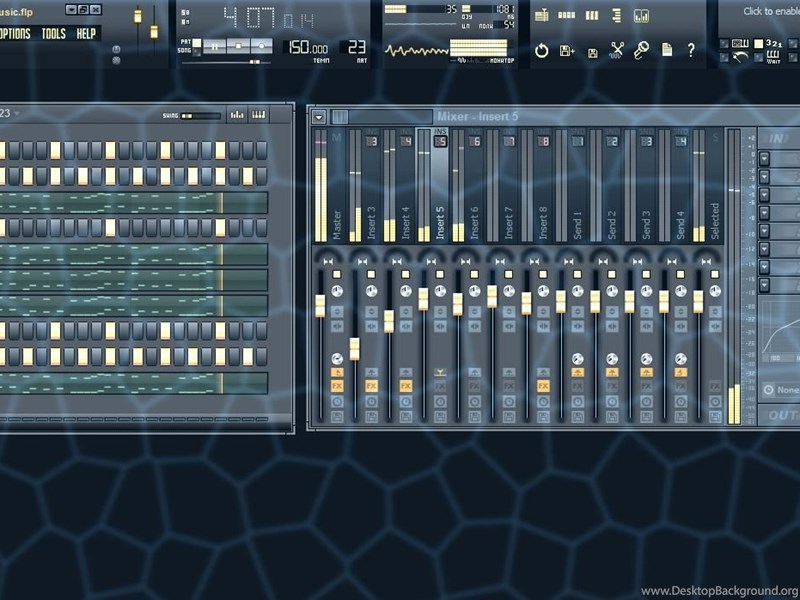Open the Piano Roll toolbar icon
This screenshot has width=800, height=600.
click(592, 16)
